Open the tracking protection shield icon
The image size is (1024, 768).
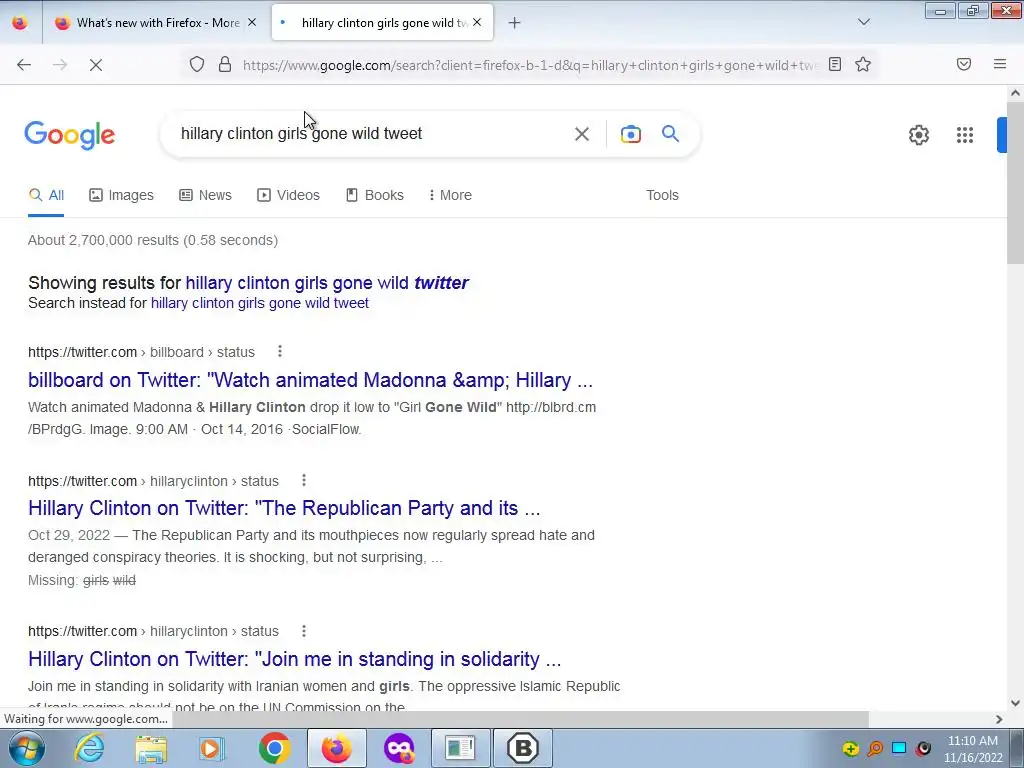(197, 64)
